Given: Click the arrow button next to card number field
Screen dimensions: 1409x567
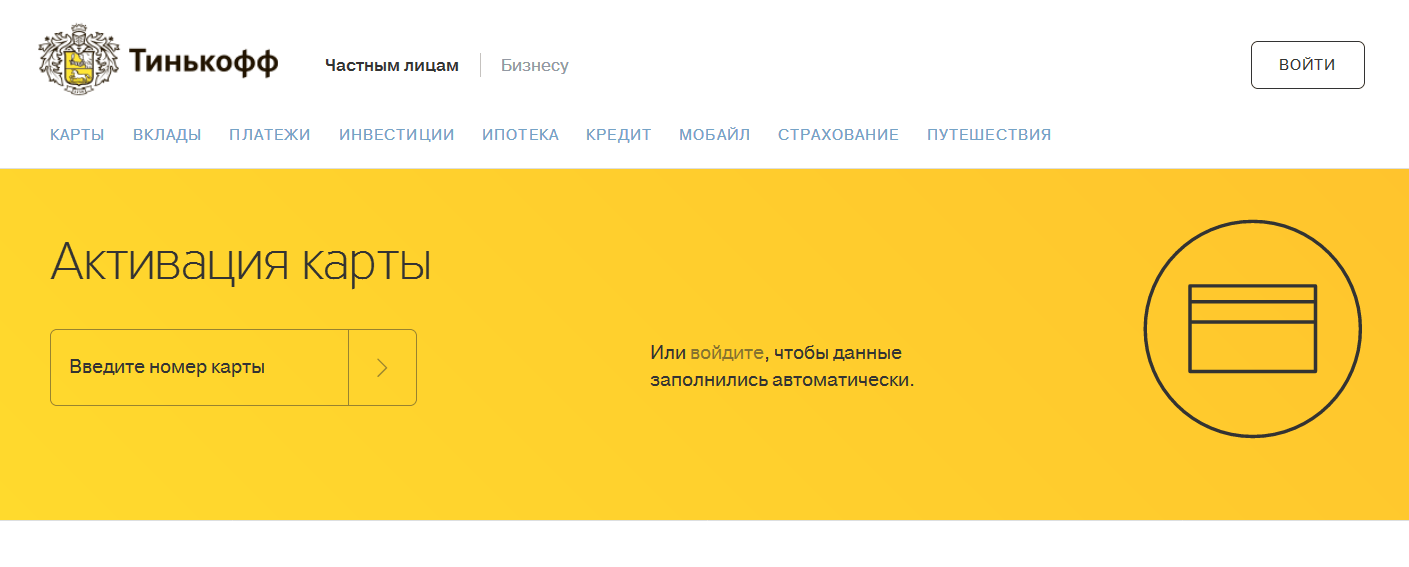Looking at the screenshot, I should [382, 367].
